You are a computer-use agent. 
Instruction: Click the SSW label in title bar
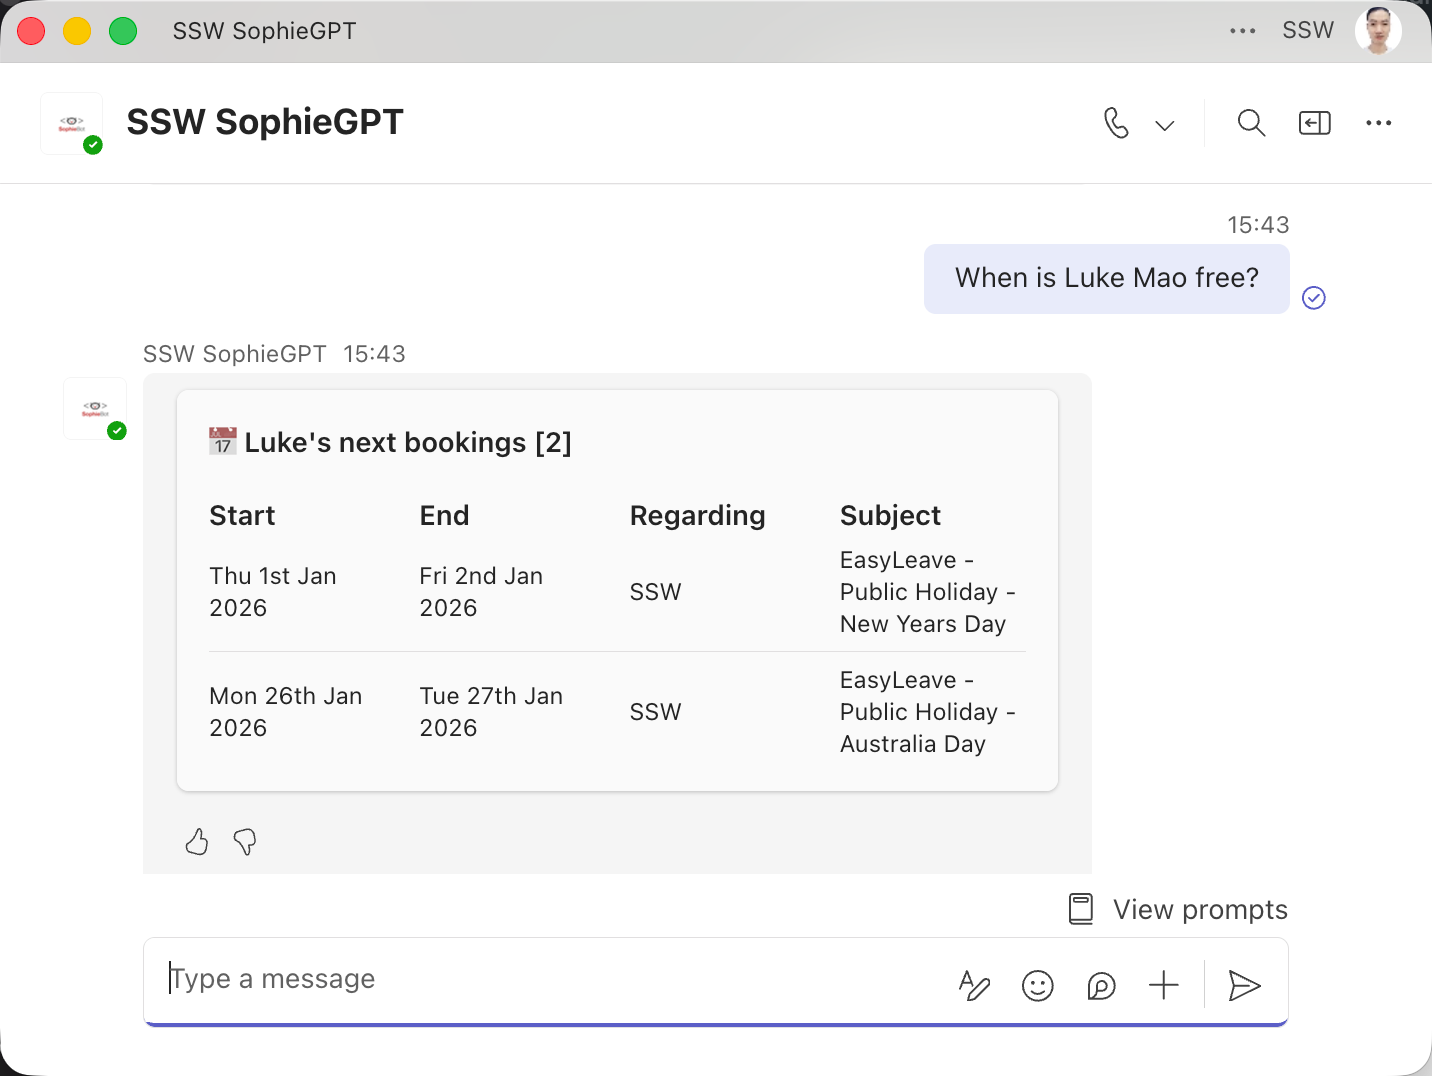coord(1308,31)
